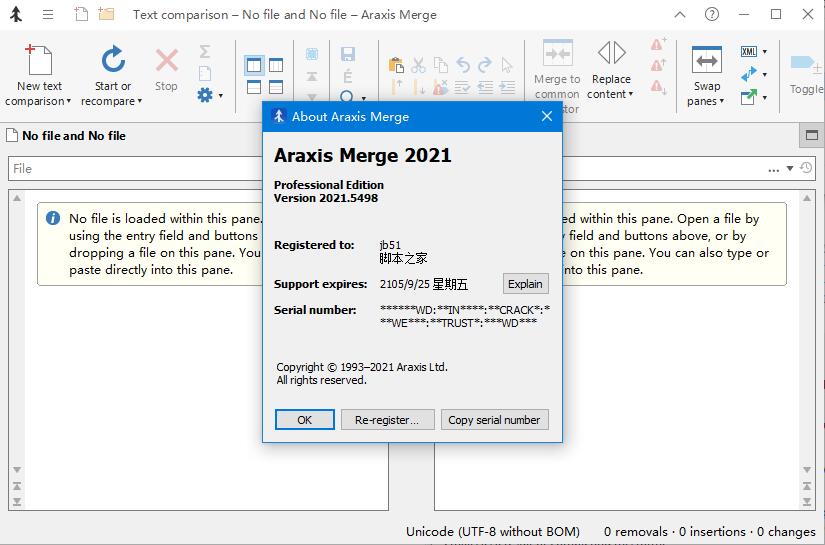Click the paste clipboard icon
Image resolution: width=825 pixels, height=545 pixels.
(x=396, y=65)
